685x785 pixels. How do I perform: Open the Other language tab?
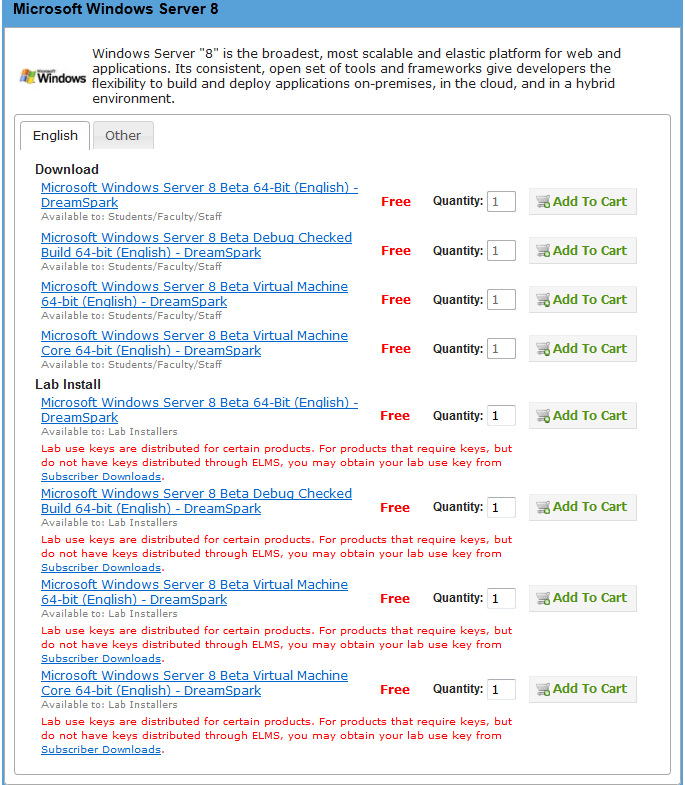pyautogui.click(x=123, y=136)
